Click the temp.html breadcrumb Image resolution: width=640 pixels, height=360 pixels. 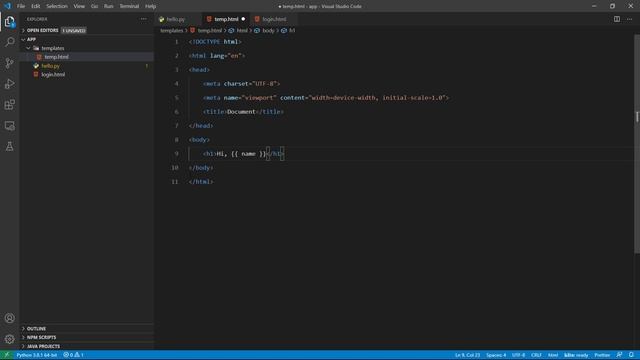(x=210, y=31)
